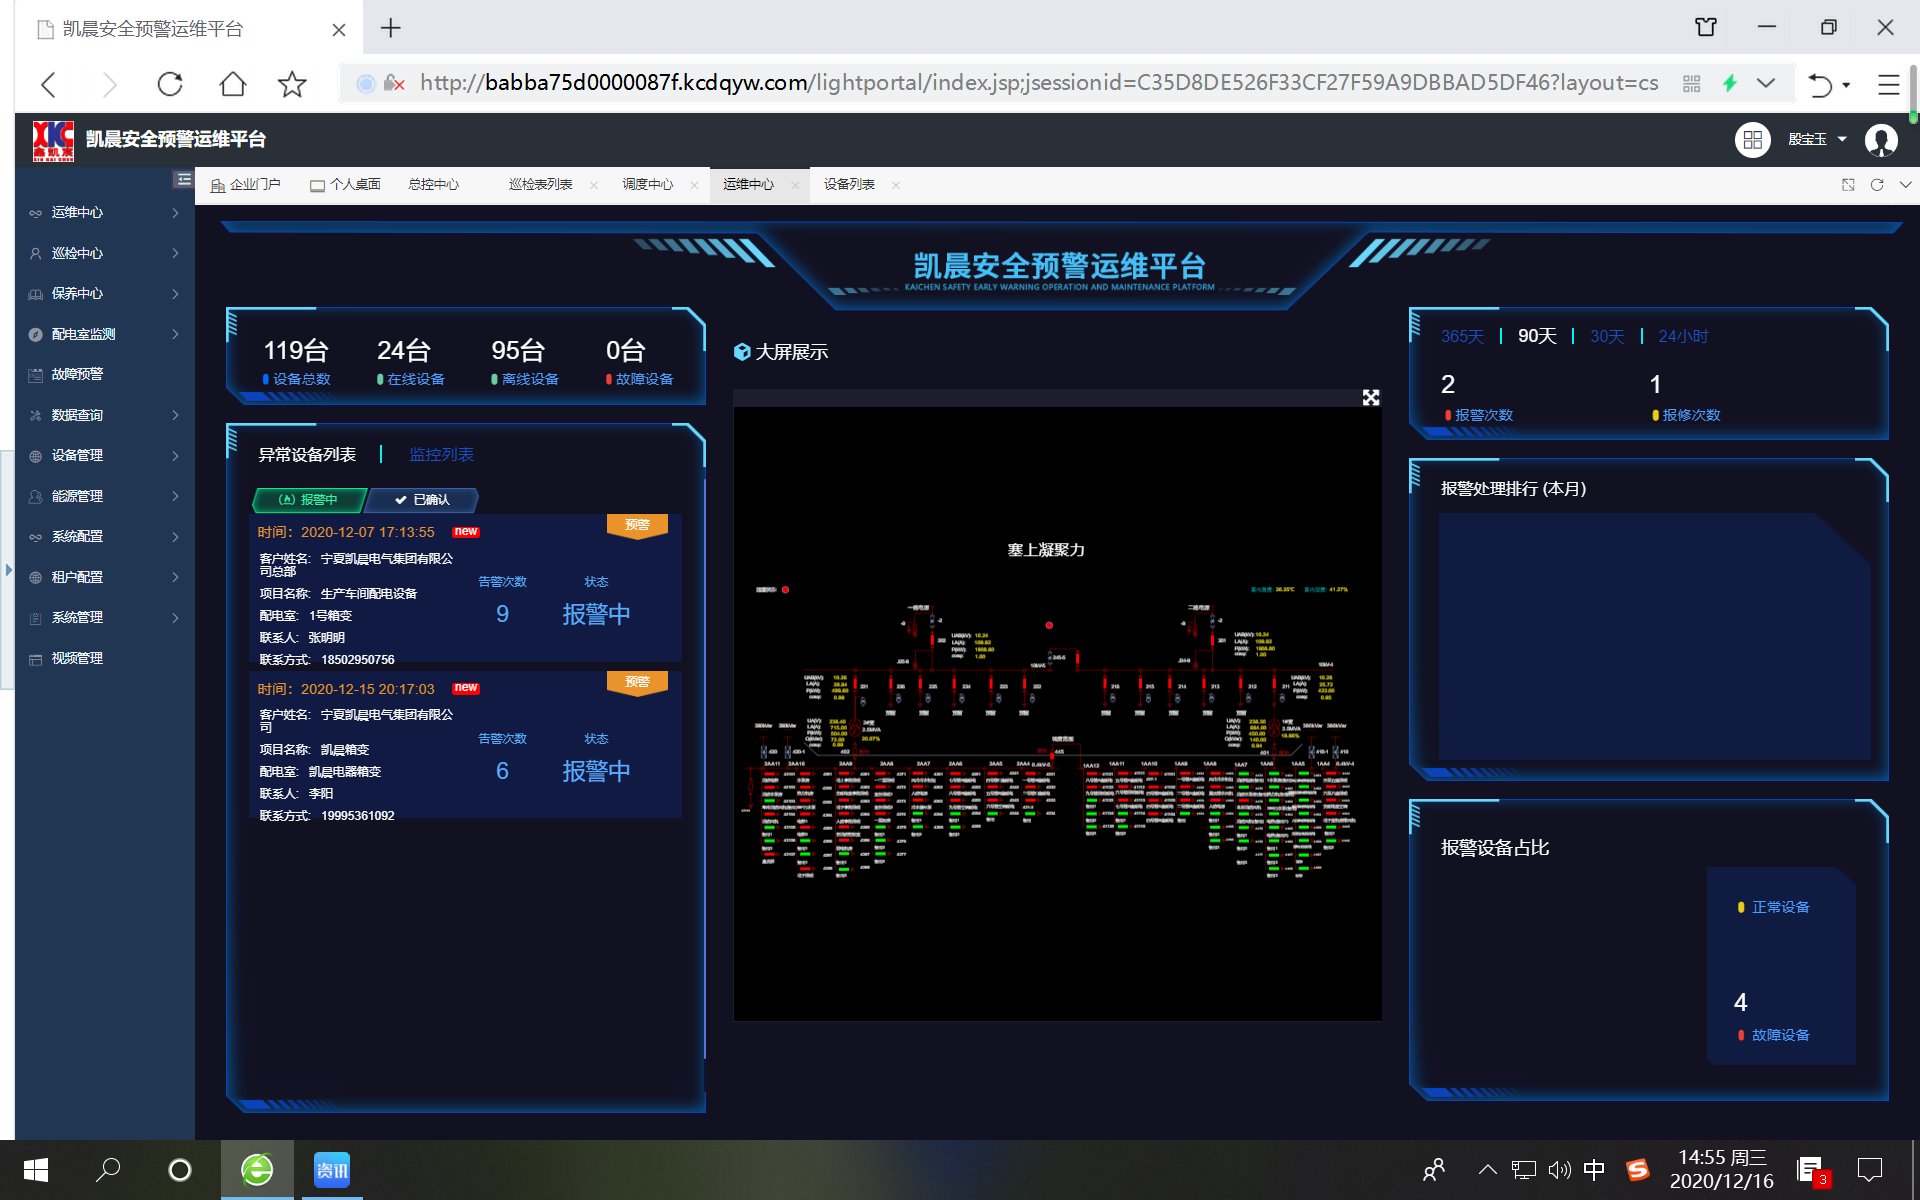Open the app grid icon in header
Screen dimensions: 1920x1200
click(x=1752, y=140)
